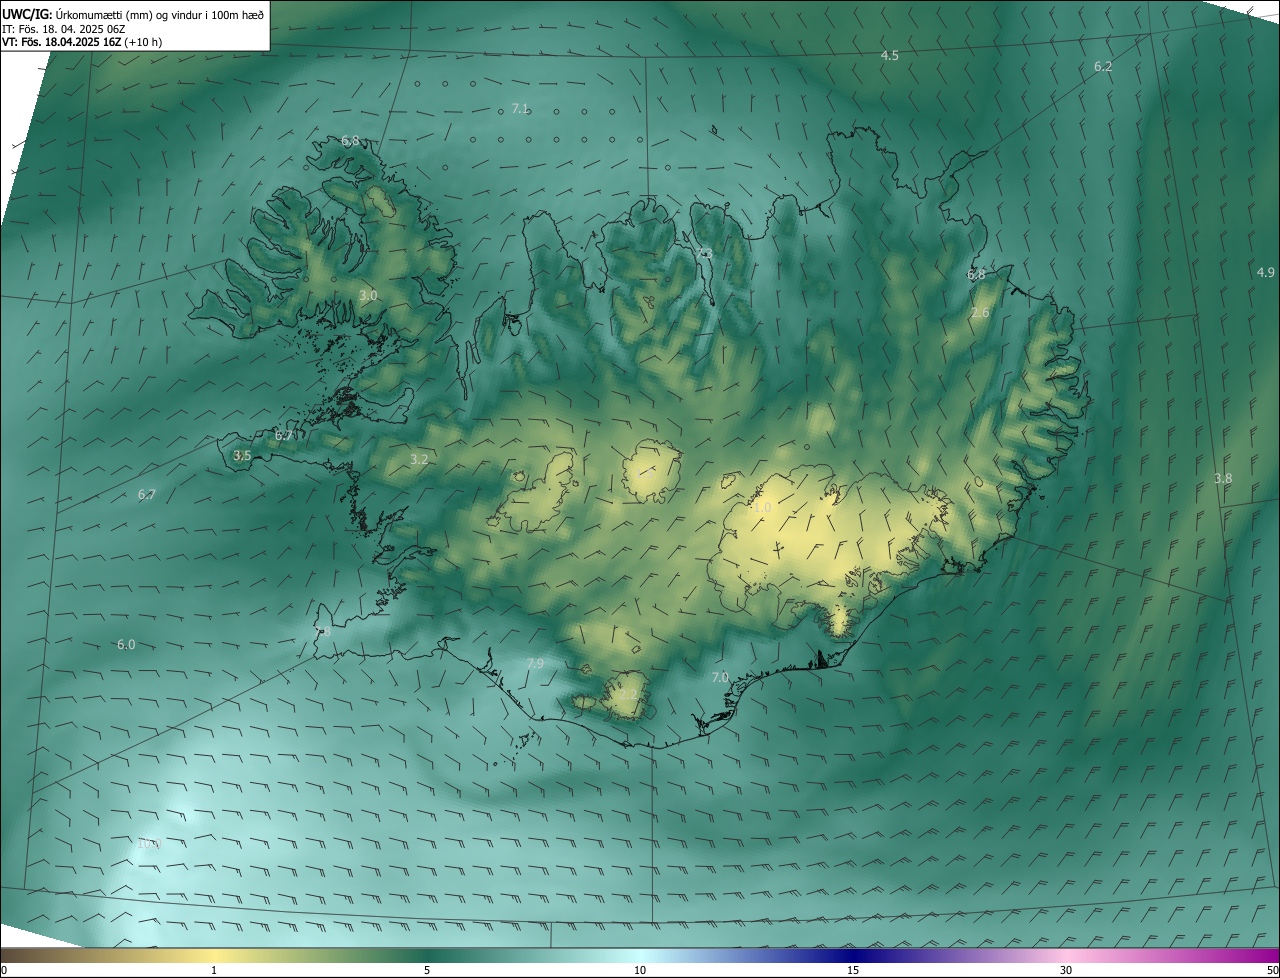Click the 7.3 label in the northern fjord
Viewport: 1280px width, 978px height.
[x=705, y=255]
